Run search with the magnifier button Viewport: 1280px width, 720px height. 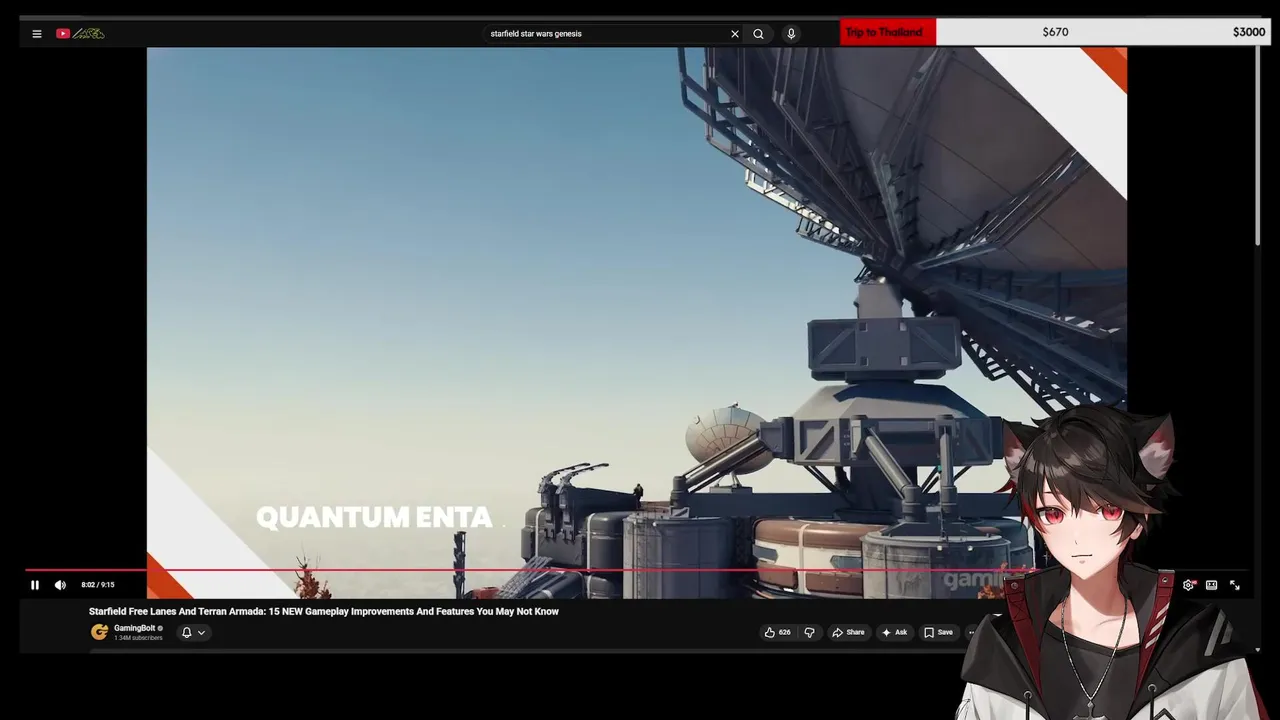[759, 34]
